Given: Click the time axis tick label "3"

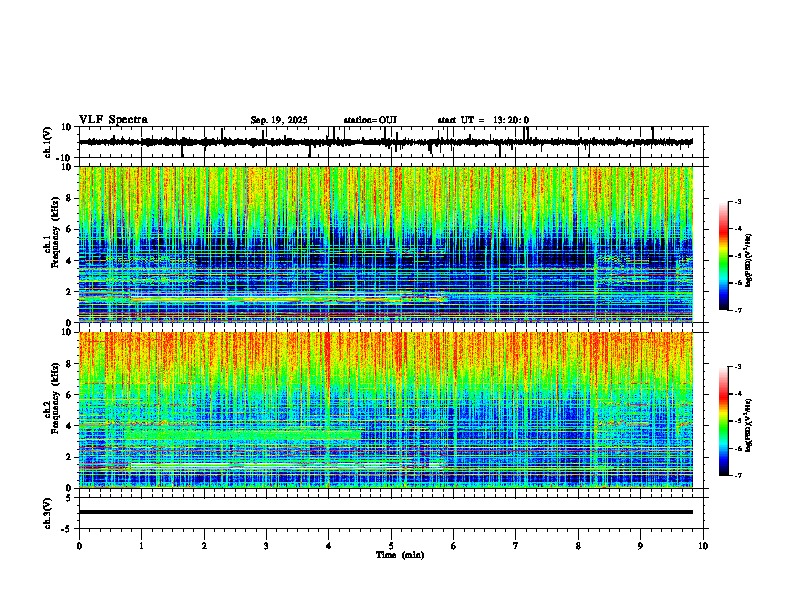Looking at the screenshot, I should point(266,546).
